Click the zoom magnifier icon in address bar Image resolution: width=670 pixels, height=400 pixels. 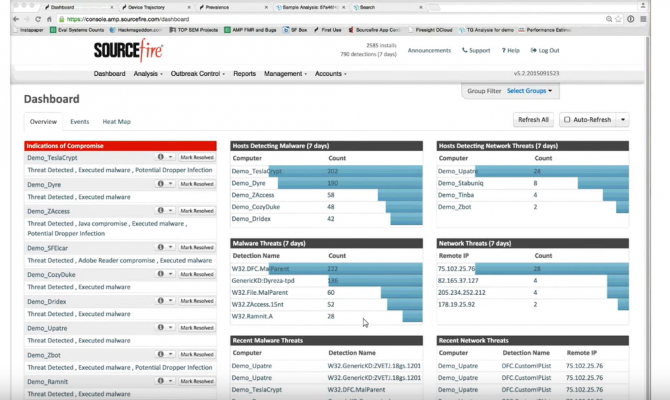click(609, 19)
